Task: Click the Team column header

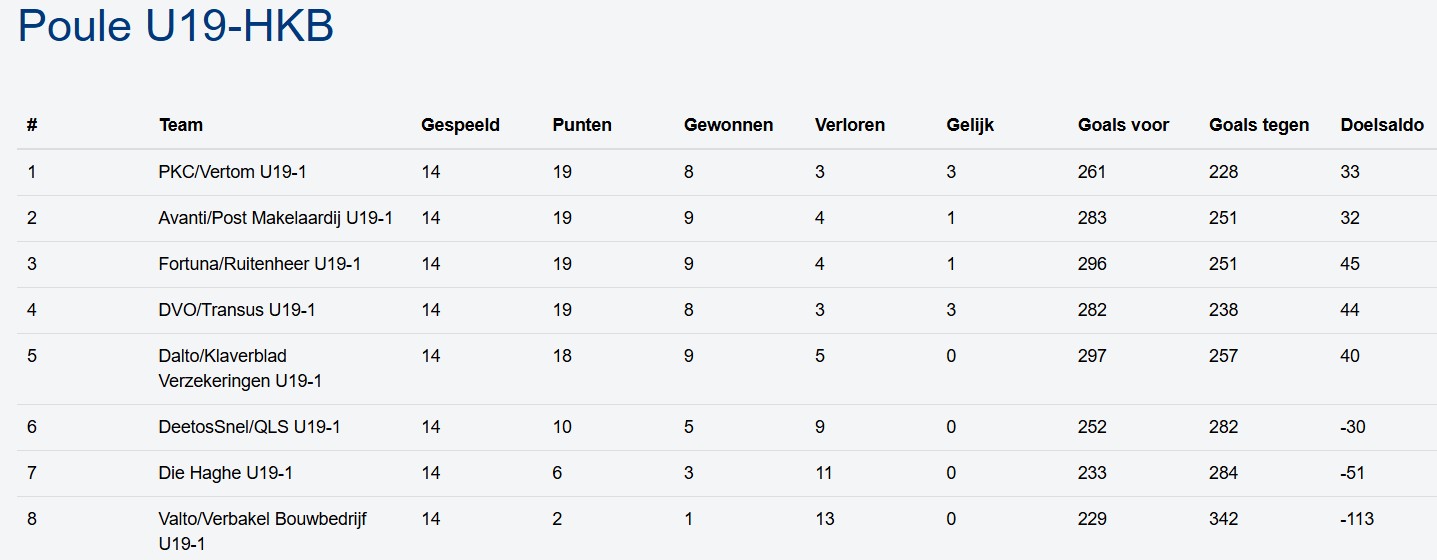Action: point(181,125)
